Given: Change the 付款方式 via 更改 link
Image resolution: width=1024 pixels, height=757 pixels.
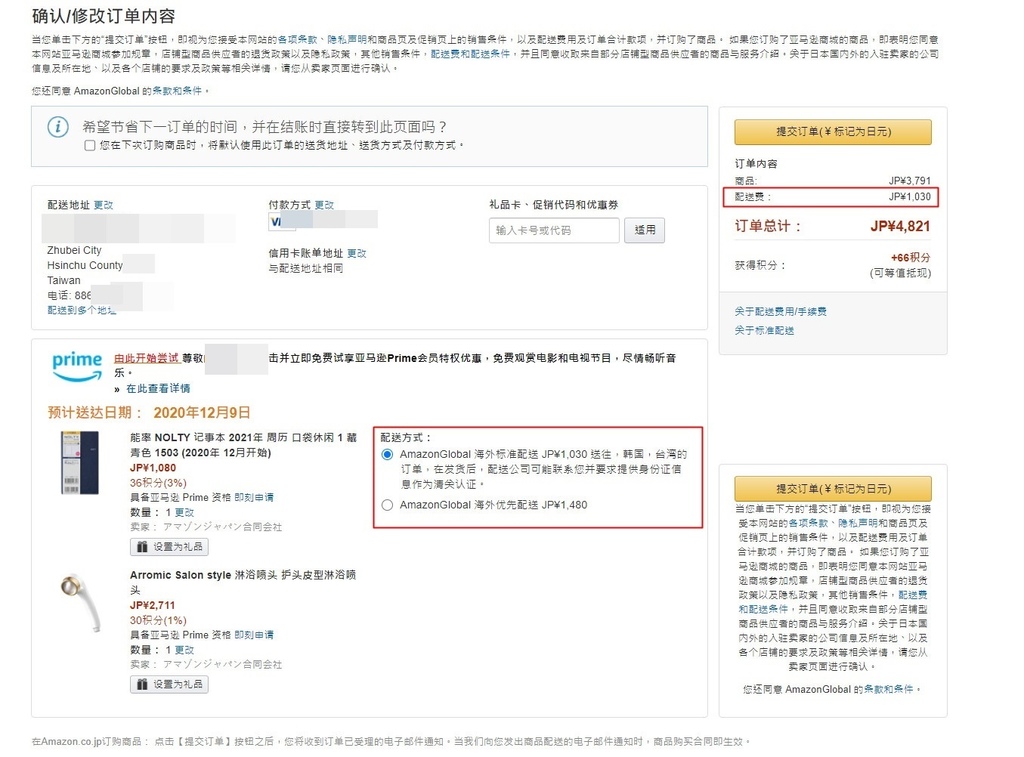Looking at the screenshot, I should (x=324, y=205).
